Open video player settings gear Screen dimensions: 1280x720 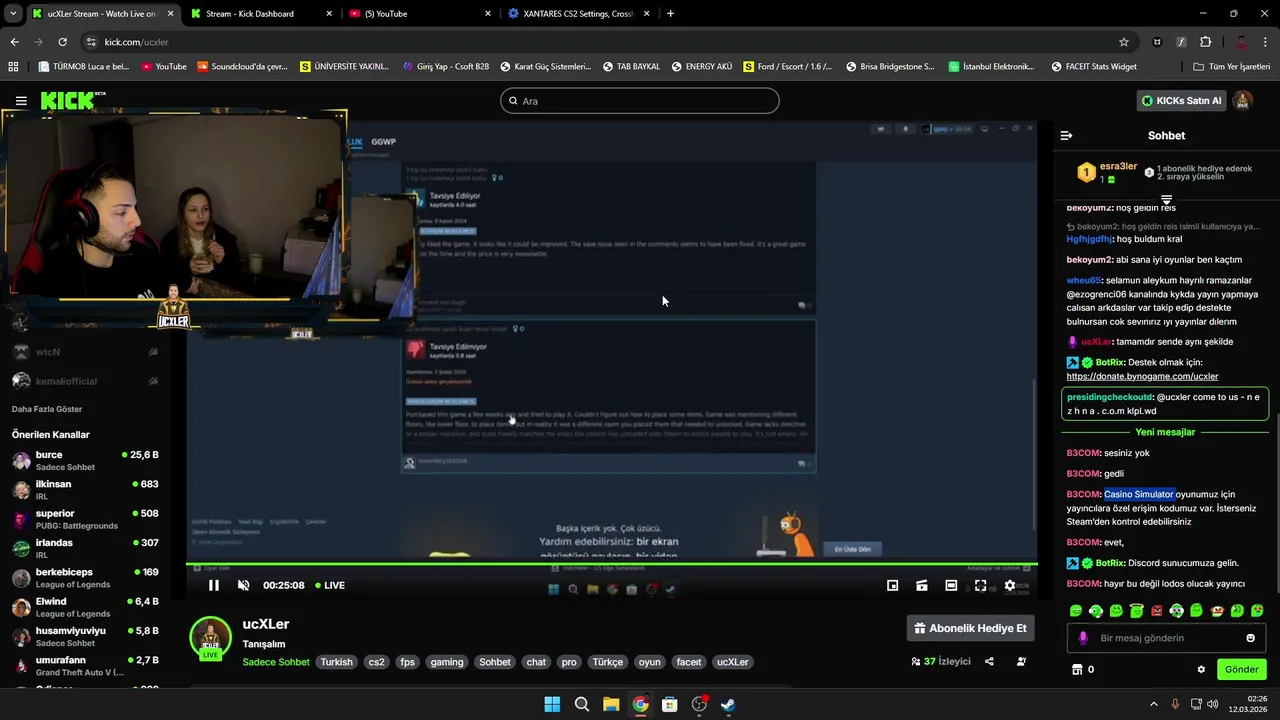1010,585
